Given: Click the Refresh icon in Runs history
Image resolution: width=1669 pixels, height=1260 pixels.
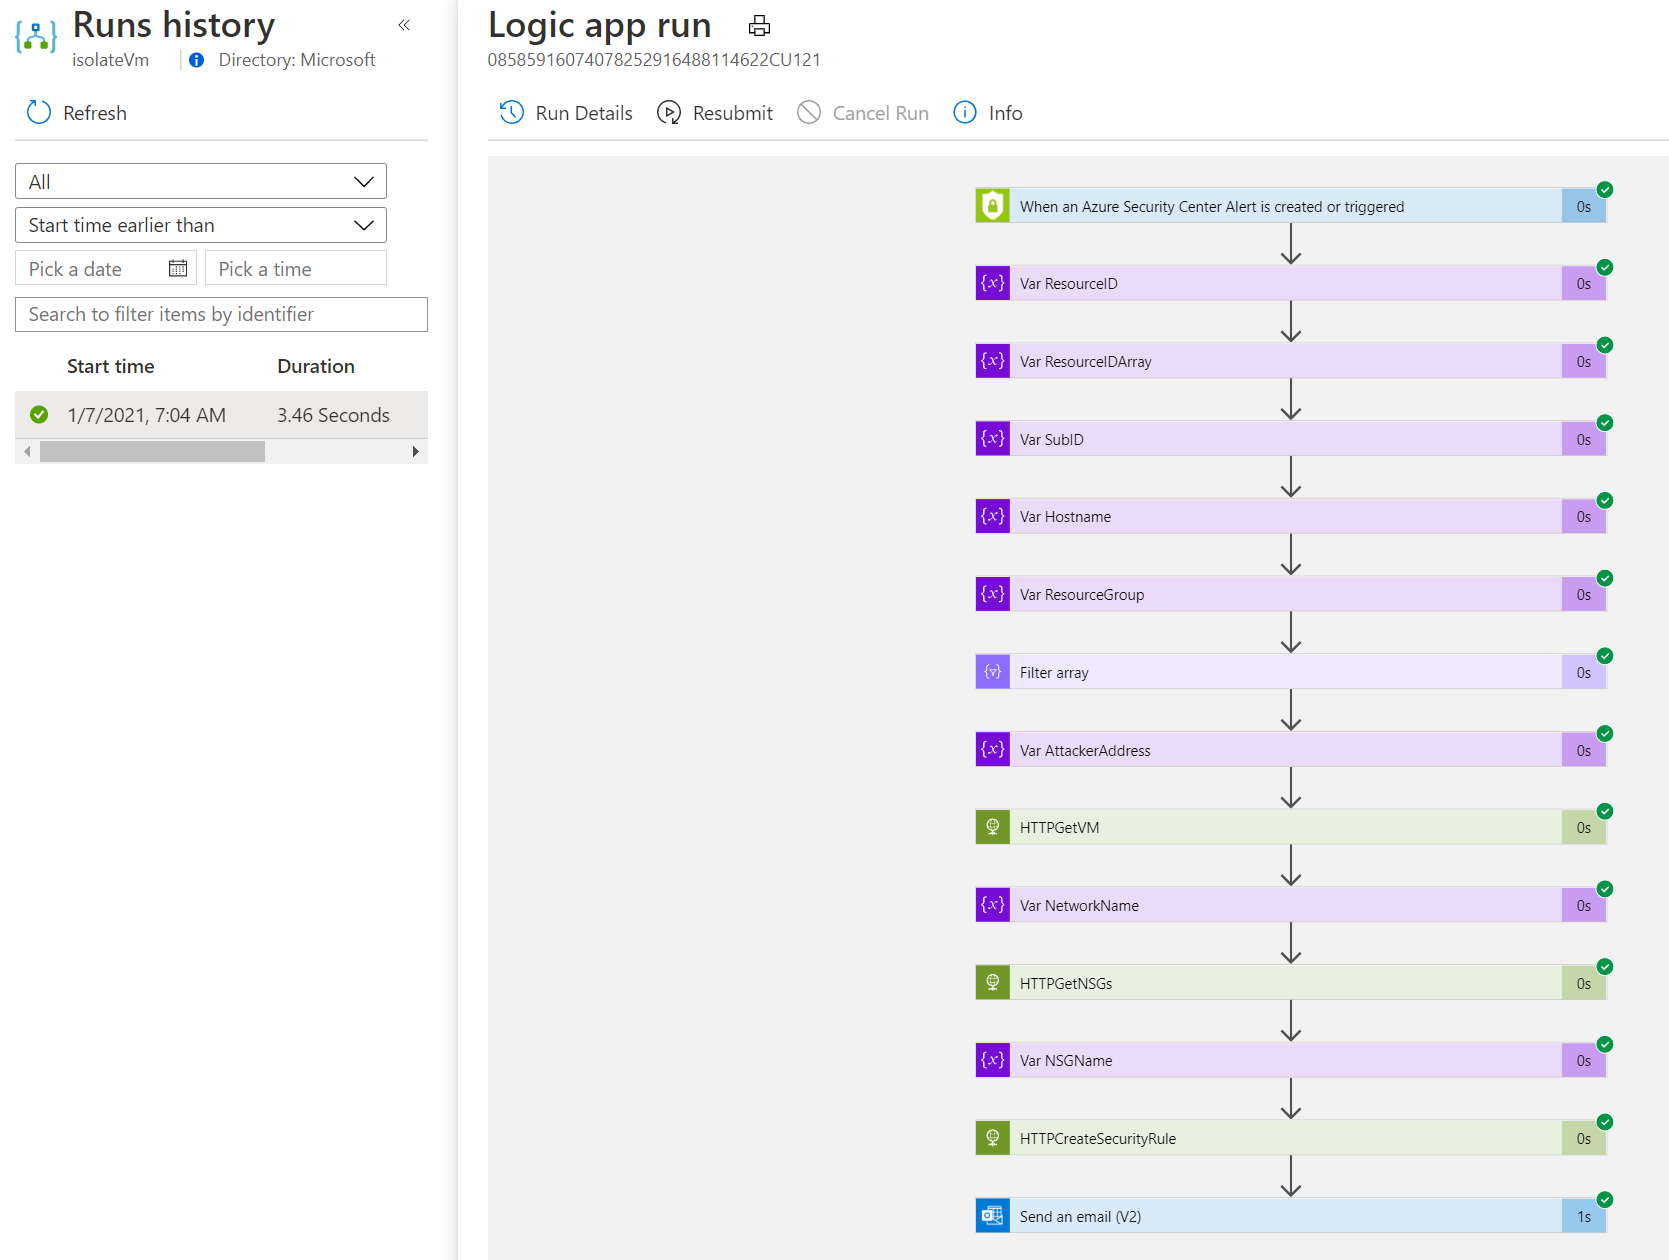Looking at the screenshot, I should point(39,112).
